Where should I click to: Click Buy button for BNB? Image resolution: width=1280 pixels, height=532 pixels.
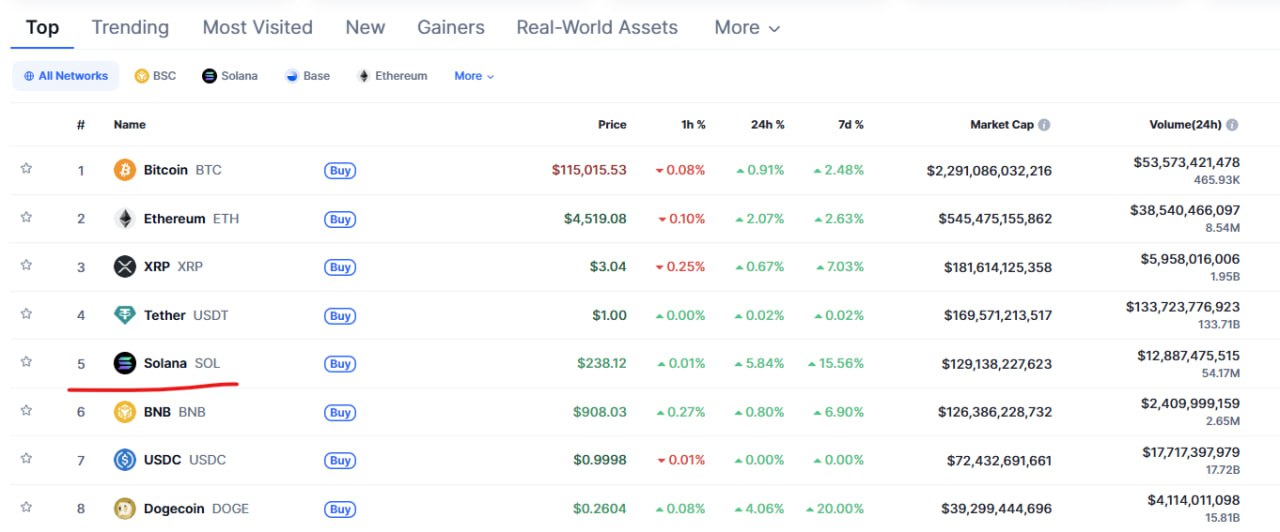pyautogui.click(x=340, y=412)
